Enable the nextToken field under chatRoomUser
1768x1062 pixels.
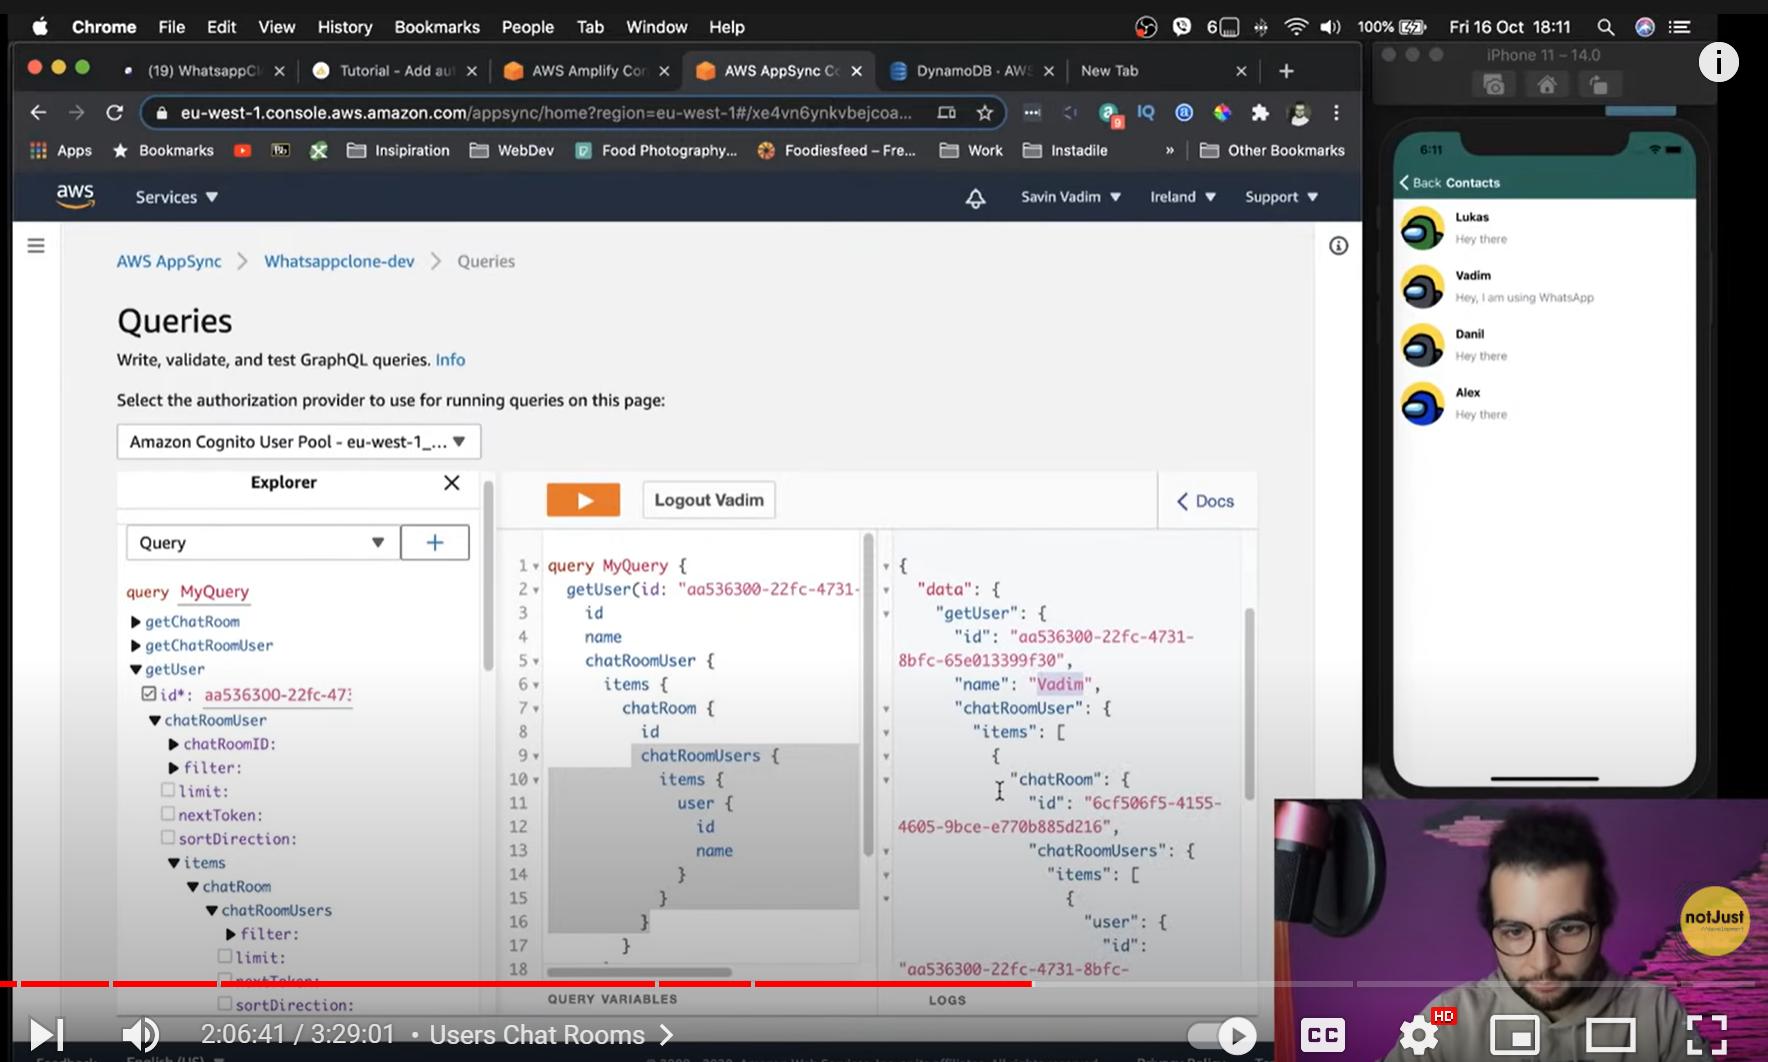click(x=168, y=815)
